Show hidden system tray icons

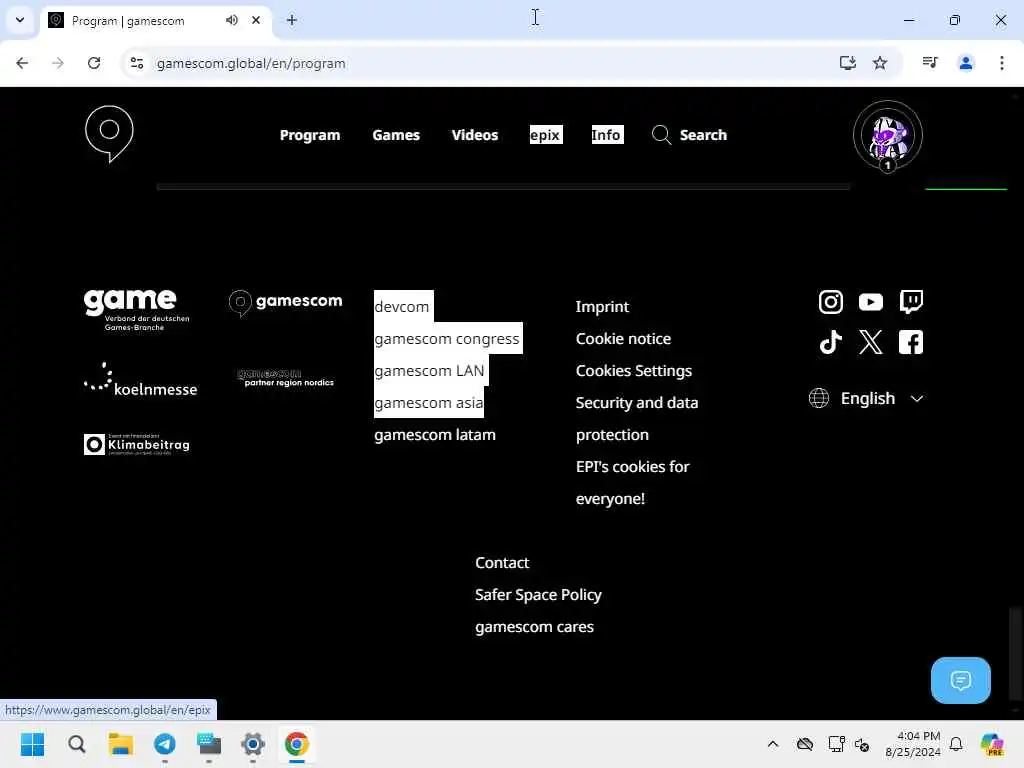pos(773,744)
